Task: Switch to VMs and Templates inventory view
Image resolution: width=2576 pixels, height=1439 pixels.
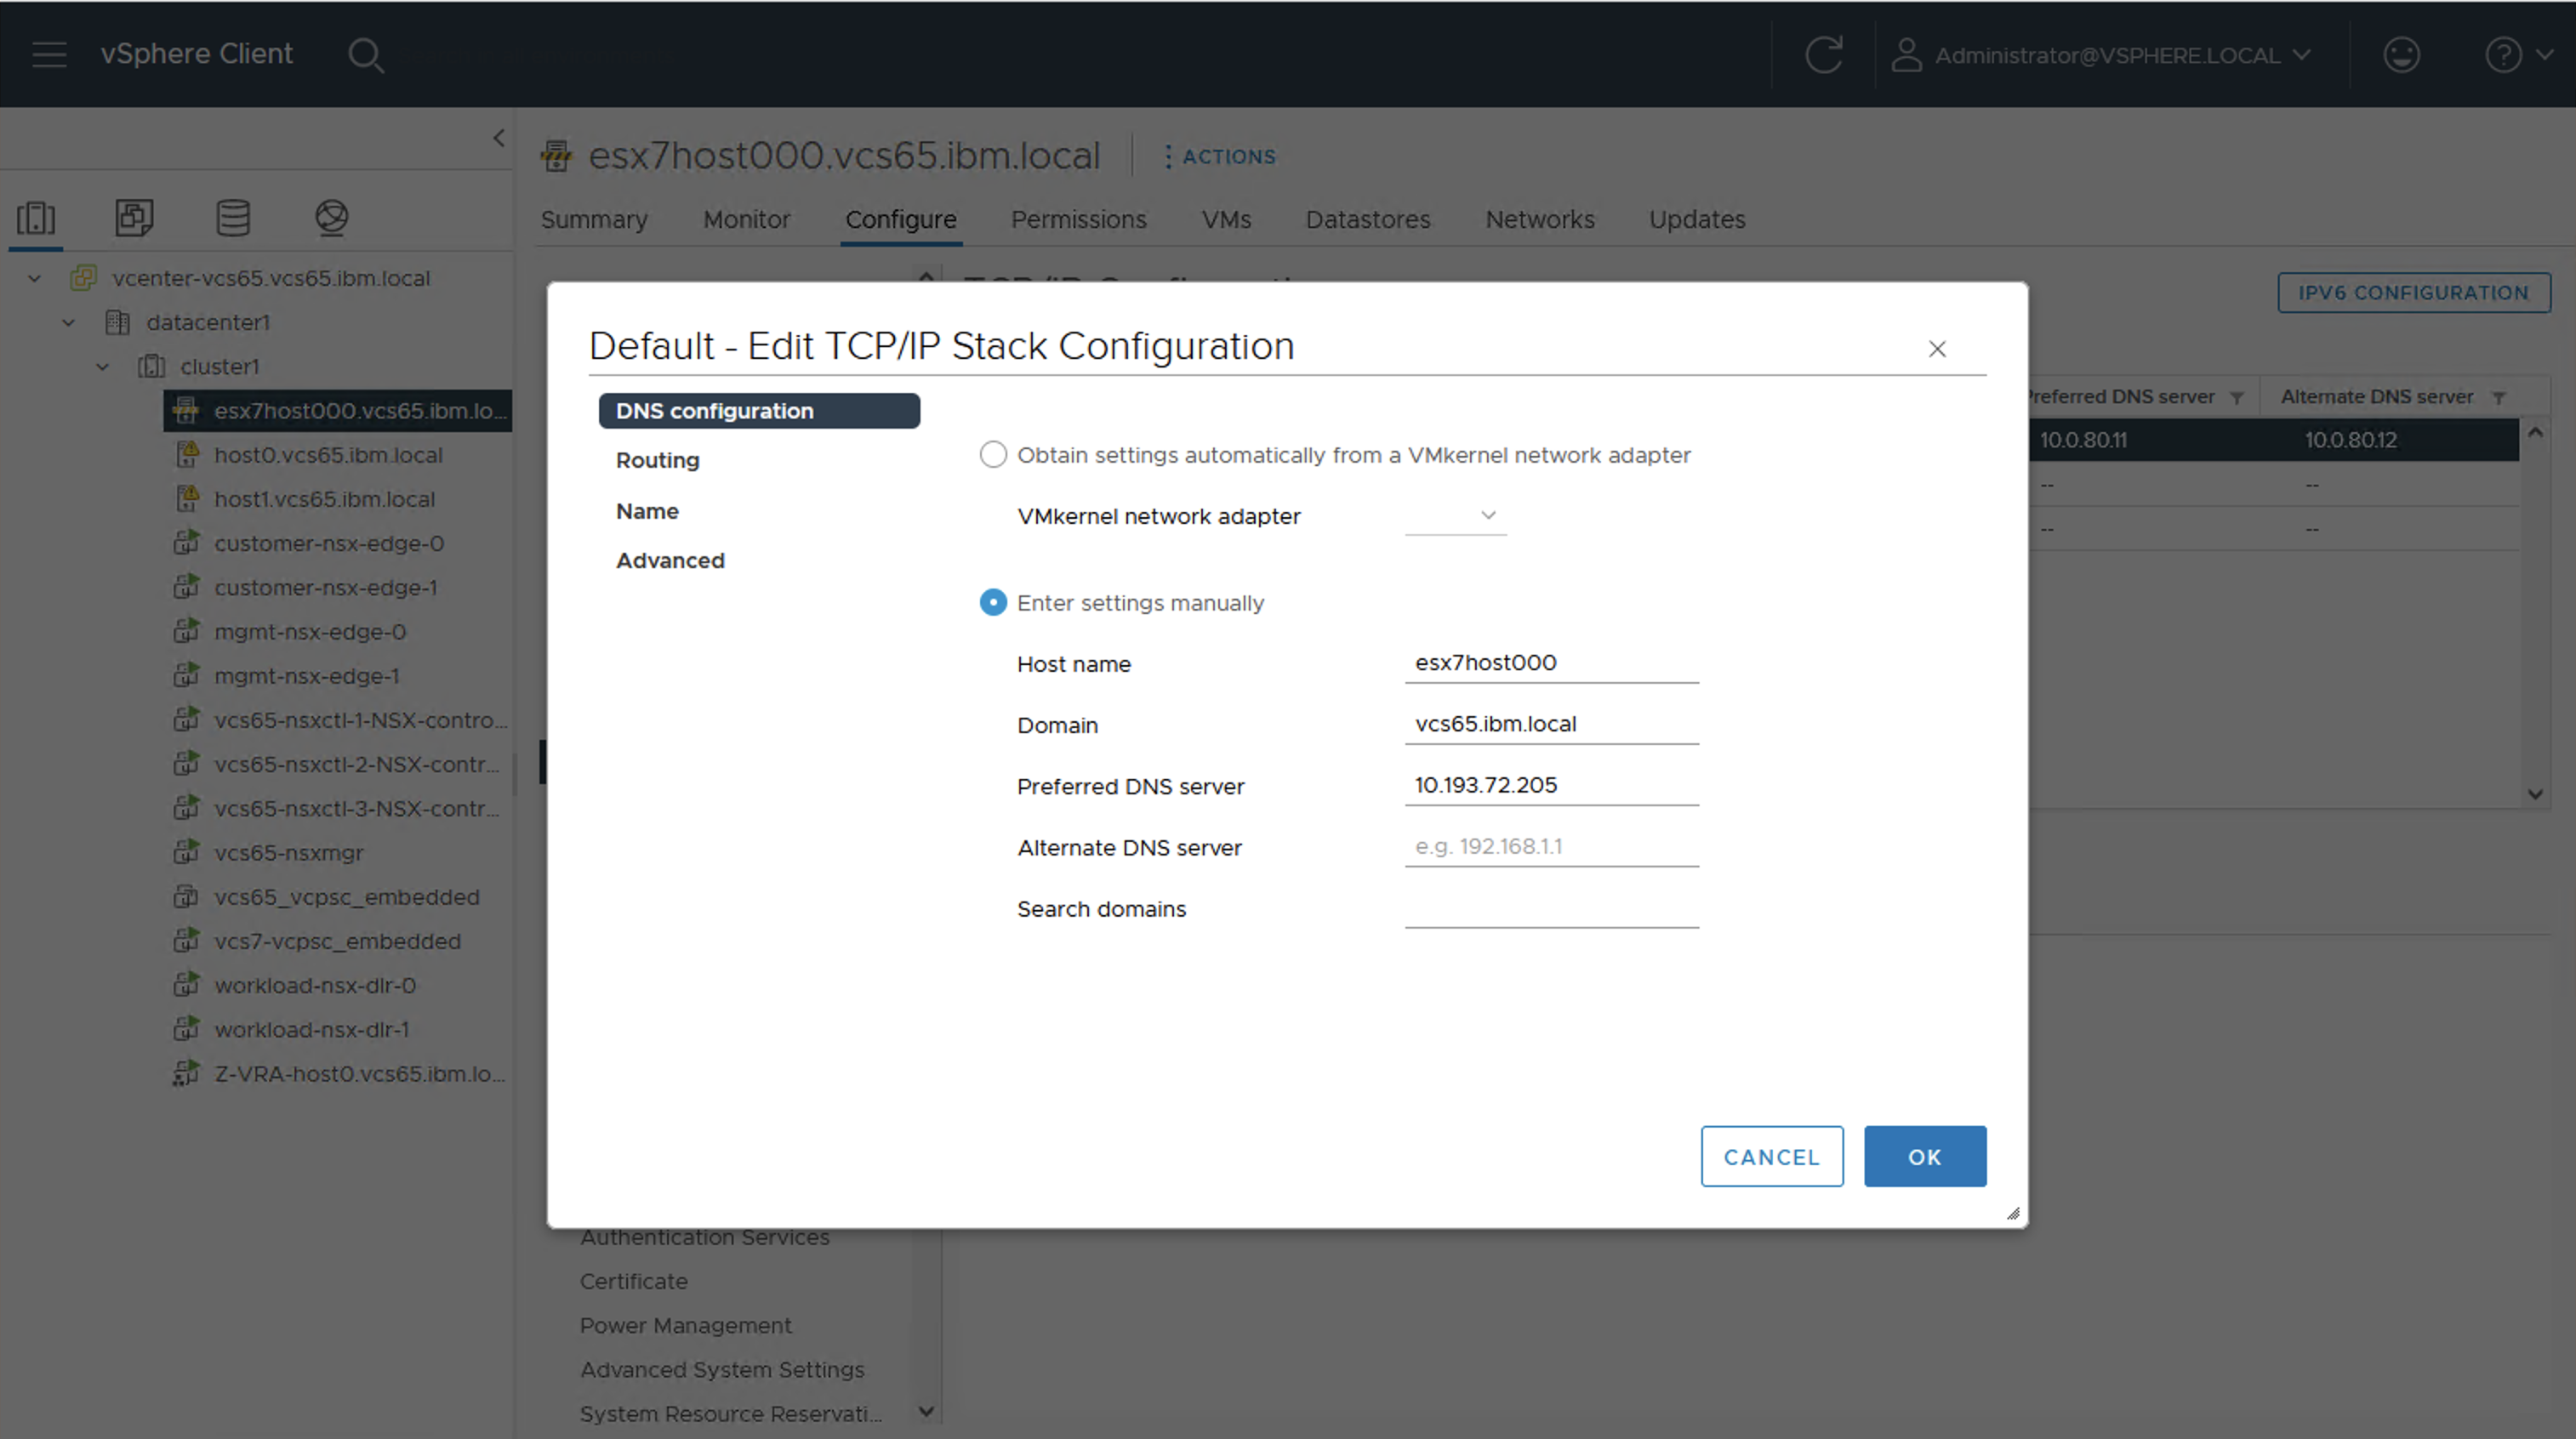Action: pos(134,217)
